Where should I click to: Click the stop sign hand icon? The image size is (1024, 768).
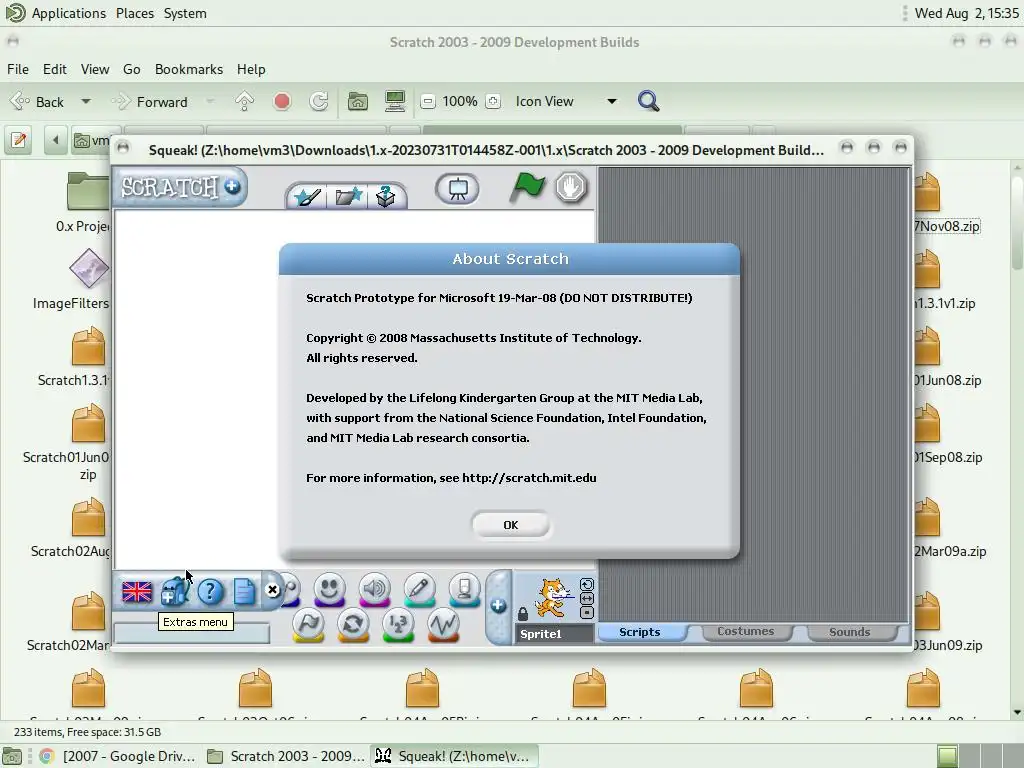point(571,187)
